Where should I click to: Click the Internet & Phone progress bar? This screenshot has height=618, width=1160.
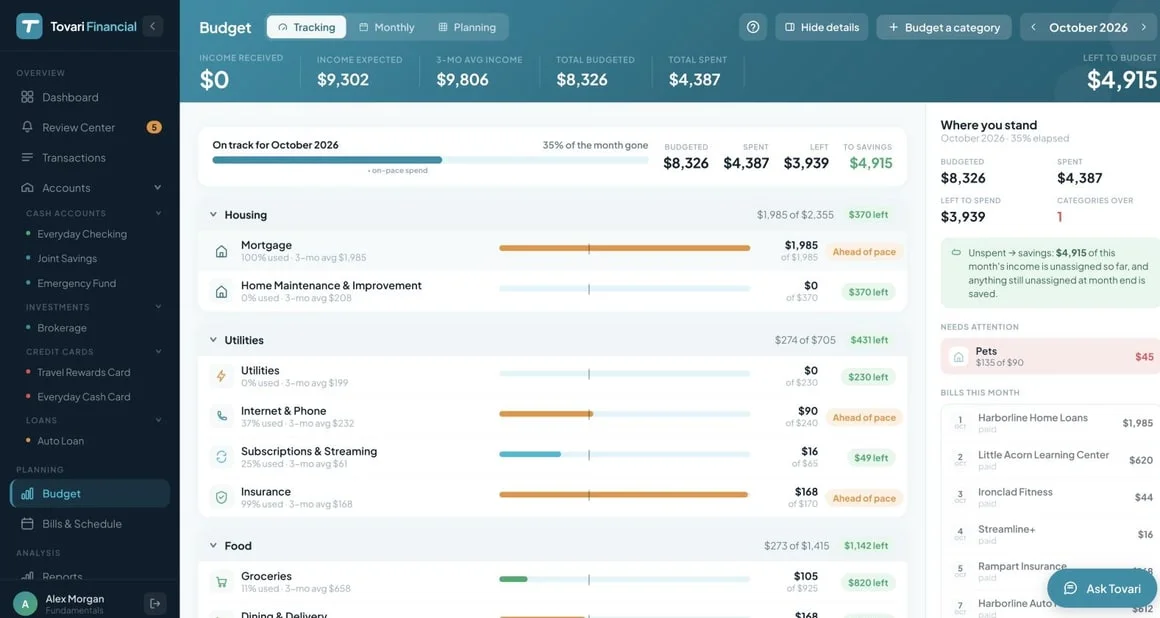tap(624, 414)
